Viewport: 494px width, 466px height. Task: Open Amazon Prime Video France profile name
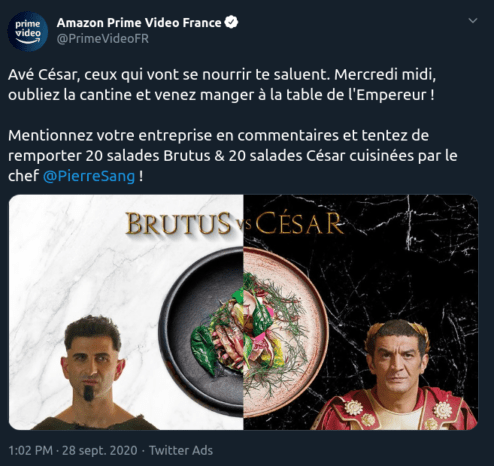139,23
